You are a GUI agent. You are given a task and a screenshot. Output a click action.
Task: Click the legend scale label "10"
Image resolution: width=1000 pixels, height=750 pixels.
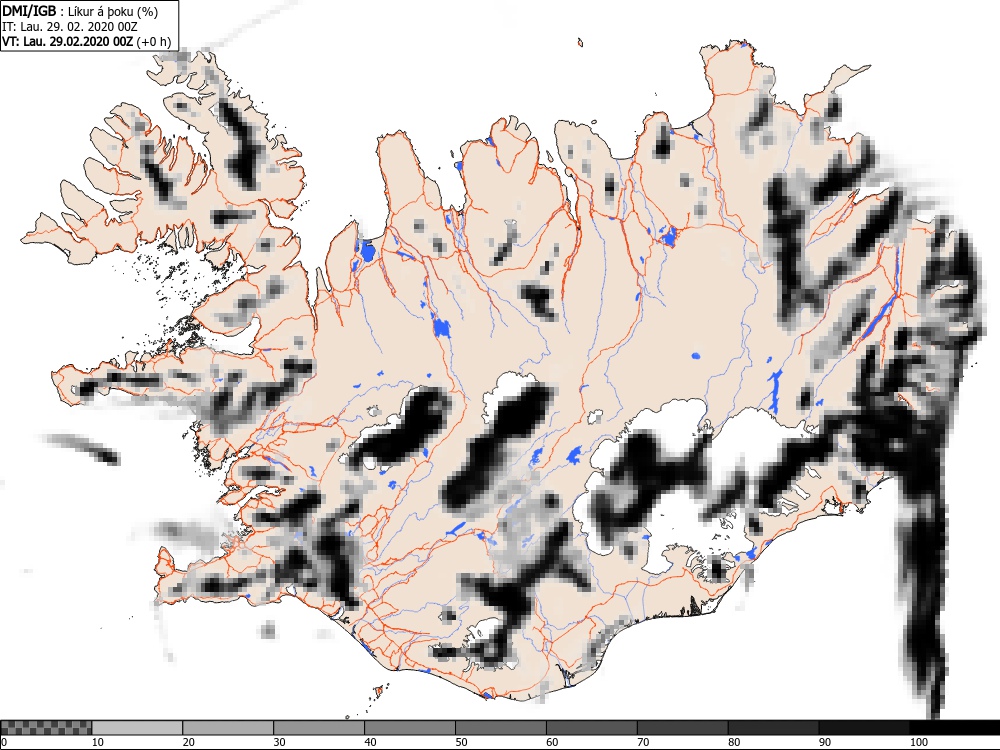(98, 742)
